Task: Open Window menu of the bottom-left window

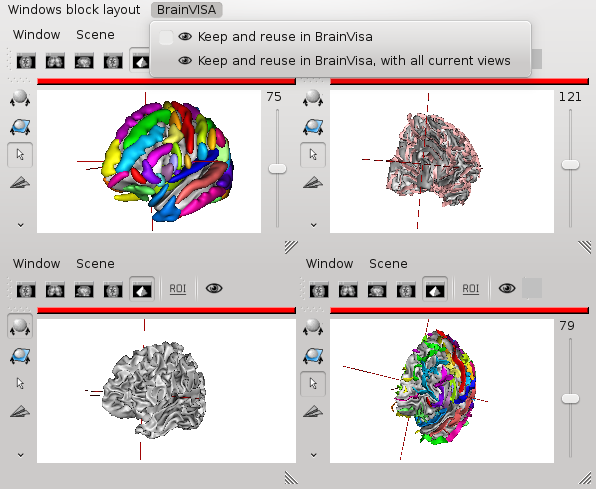Action: (x=36, y=264)
